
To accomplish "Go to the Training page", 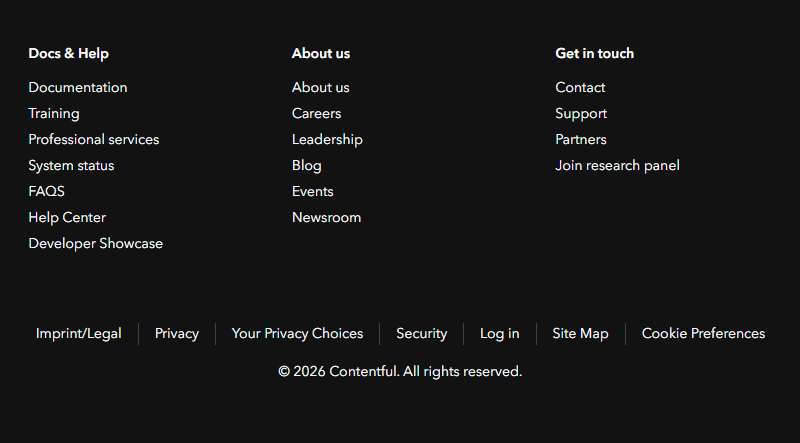I will click(x=54, y=114).
